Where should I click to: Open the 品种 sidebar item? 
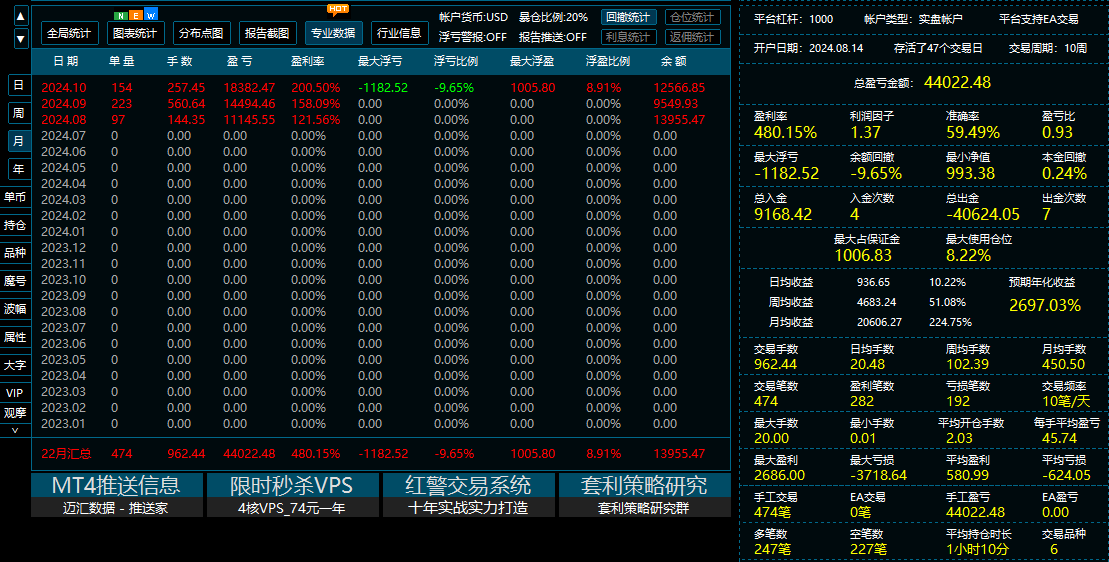[x=15, y=253]
